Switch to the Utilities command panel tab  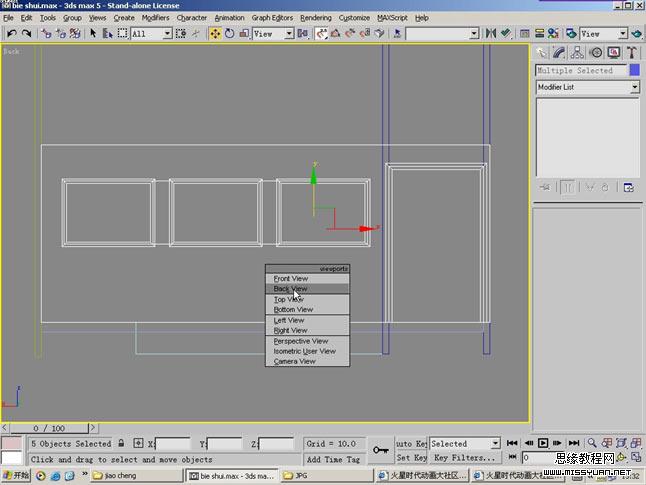632,52
